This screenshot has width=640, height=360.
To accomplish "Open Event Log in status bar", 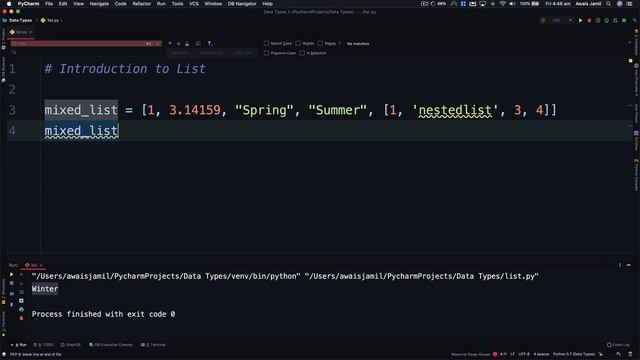I will 618,345.
